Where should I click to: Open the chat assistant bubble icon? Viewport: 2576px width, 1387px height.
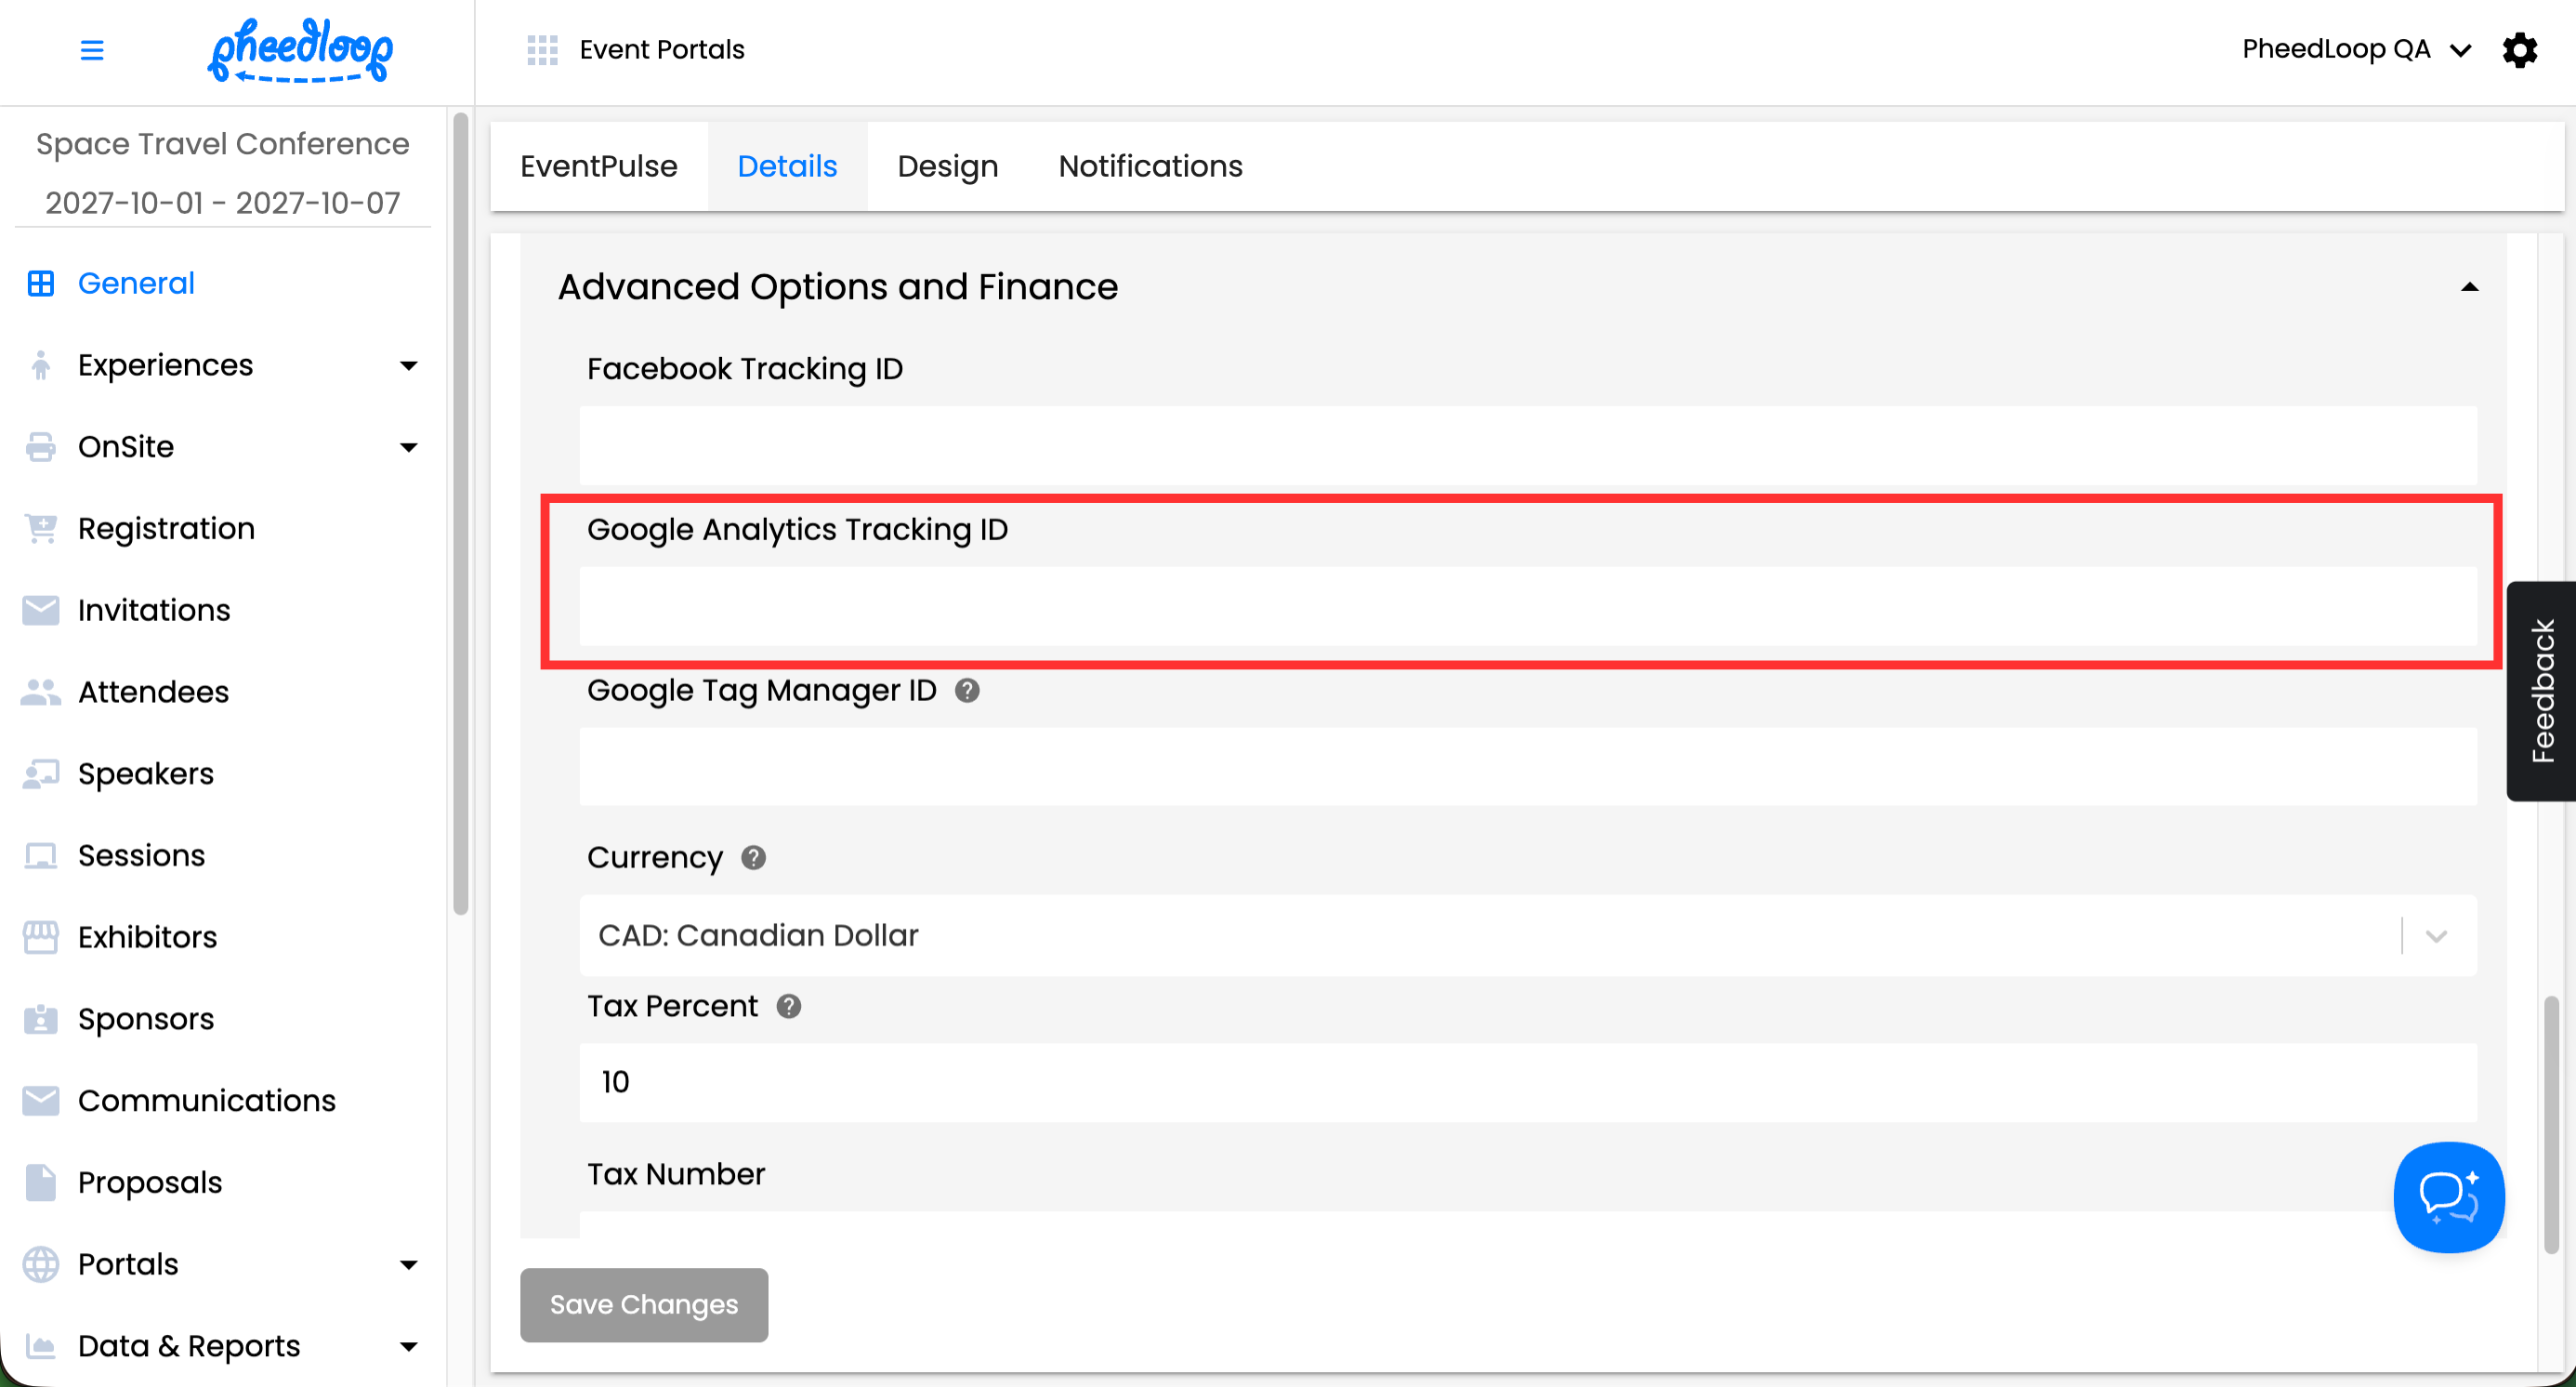coord(2448,1196)
